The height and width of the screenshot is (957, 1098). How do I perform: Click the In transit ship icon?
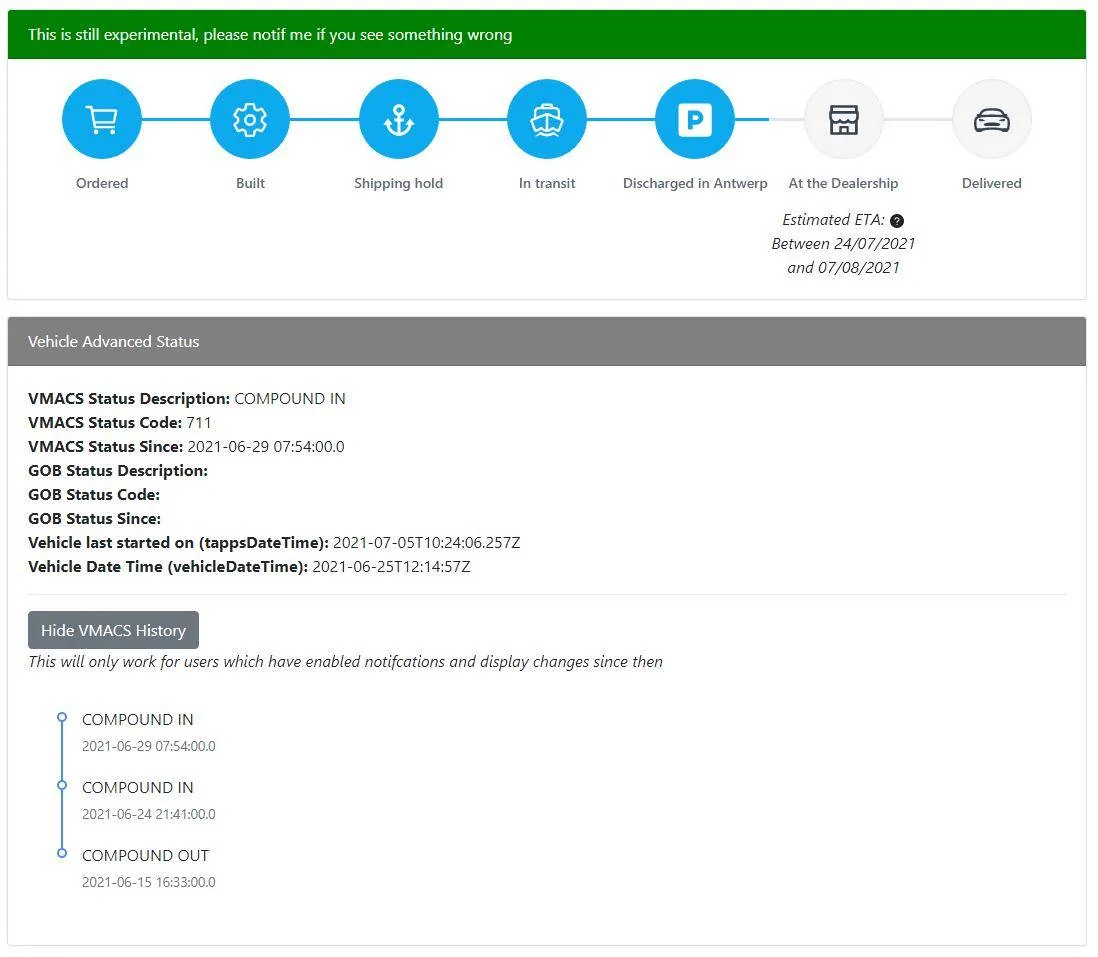[547, 119]
